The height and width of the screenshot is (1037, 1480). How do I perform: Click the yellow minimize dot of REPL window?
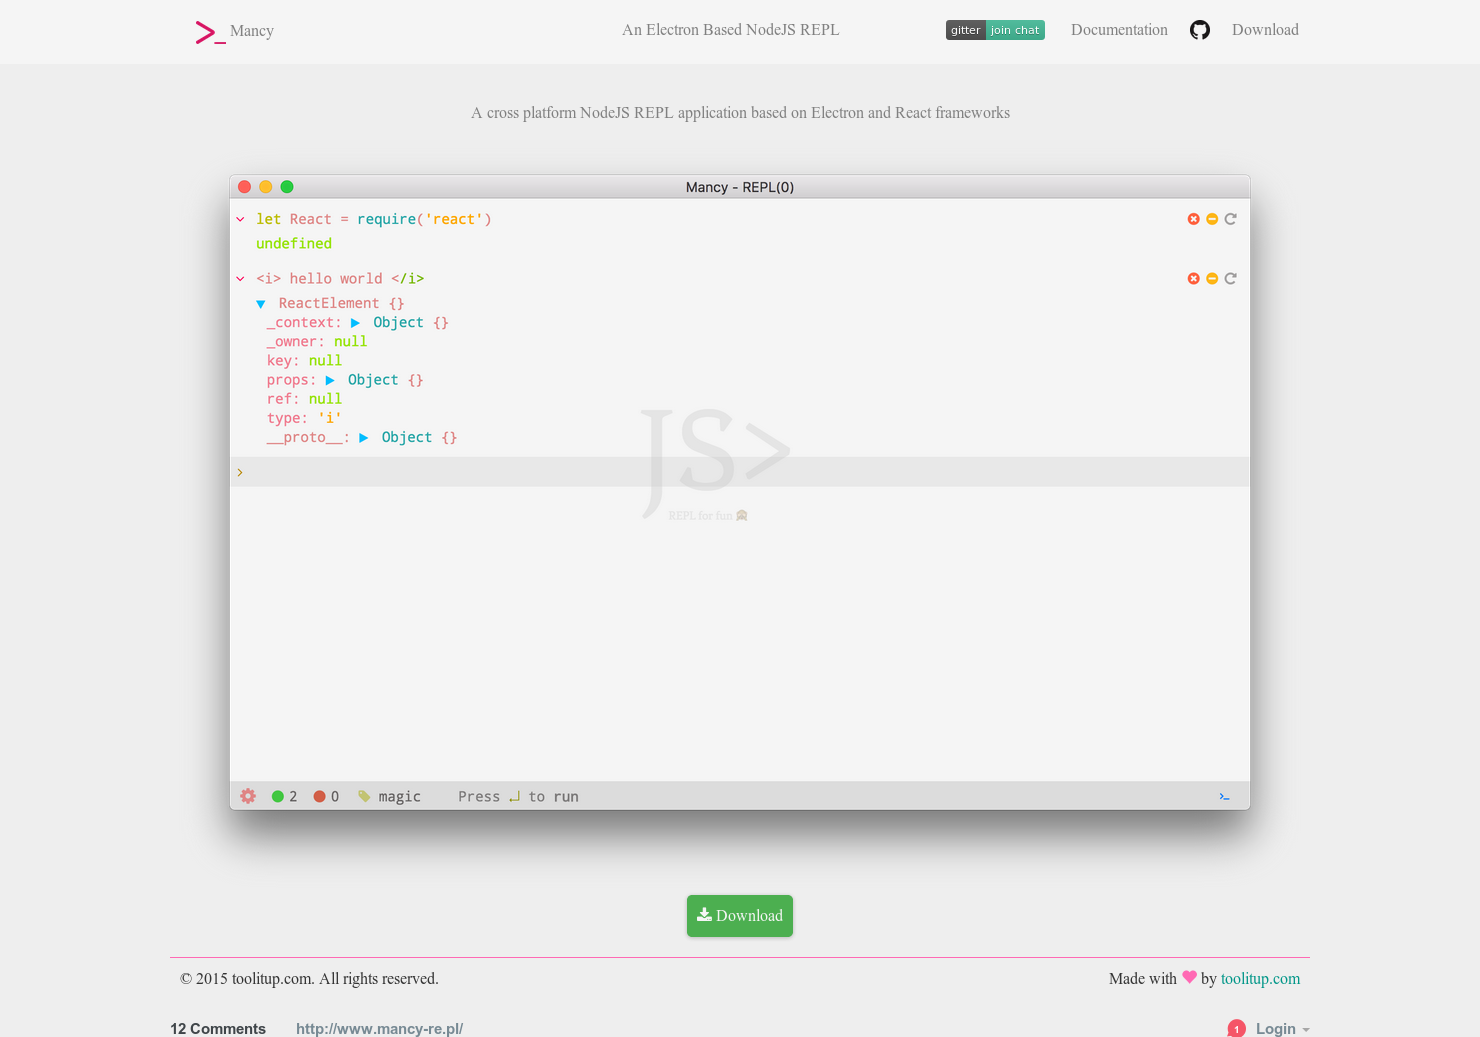265,187
